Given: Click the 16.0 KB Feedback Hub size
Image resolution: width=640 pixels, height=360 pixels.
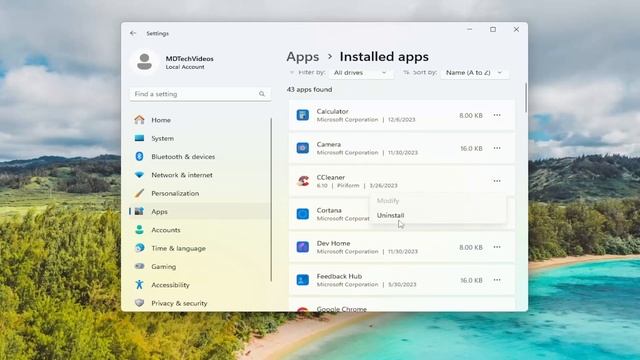Looking at the screenshot, I should click(471, 280).
